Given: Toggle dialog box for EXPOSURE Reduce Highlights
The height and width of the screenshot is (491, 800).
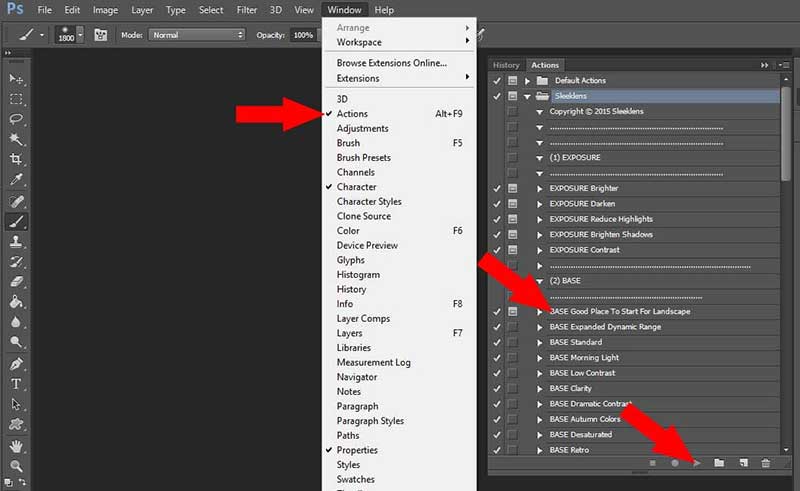Looking at the screenshot, I should [512, 219].
